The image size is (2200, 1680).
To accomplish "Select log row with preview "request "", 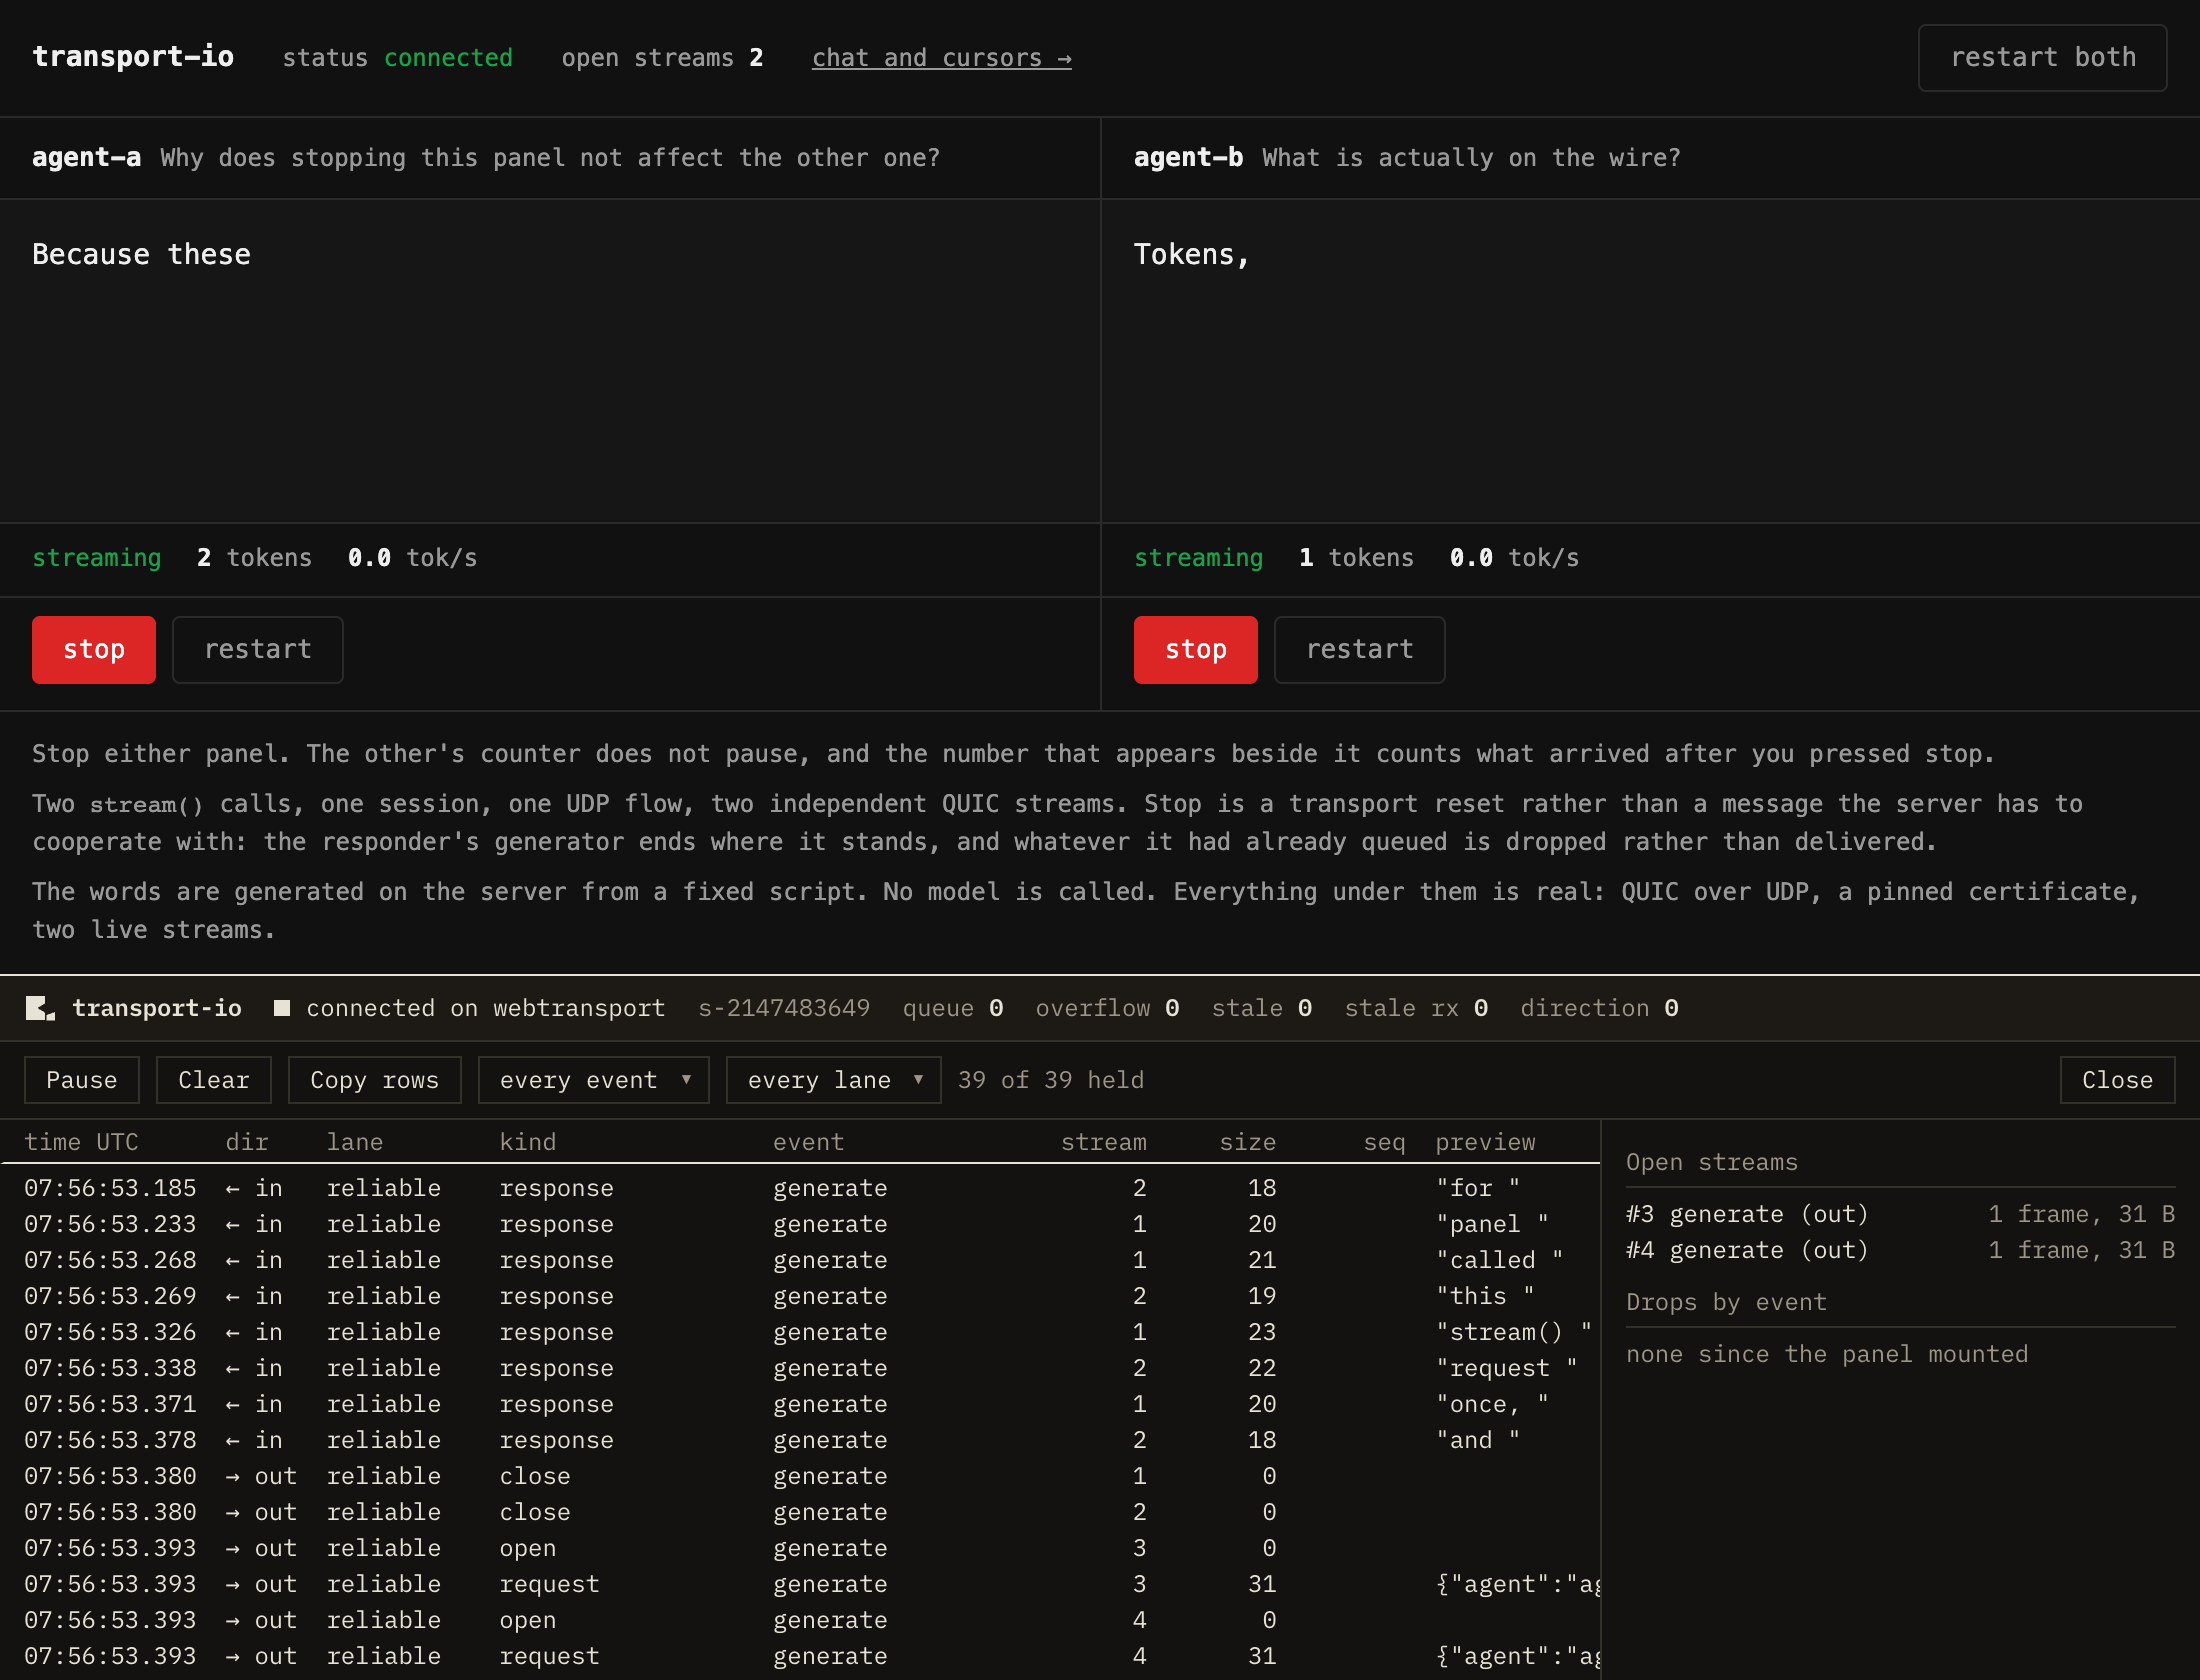I will point(800,1368).
